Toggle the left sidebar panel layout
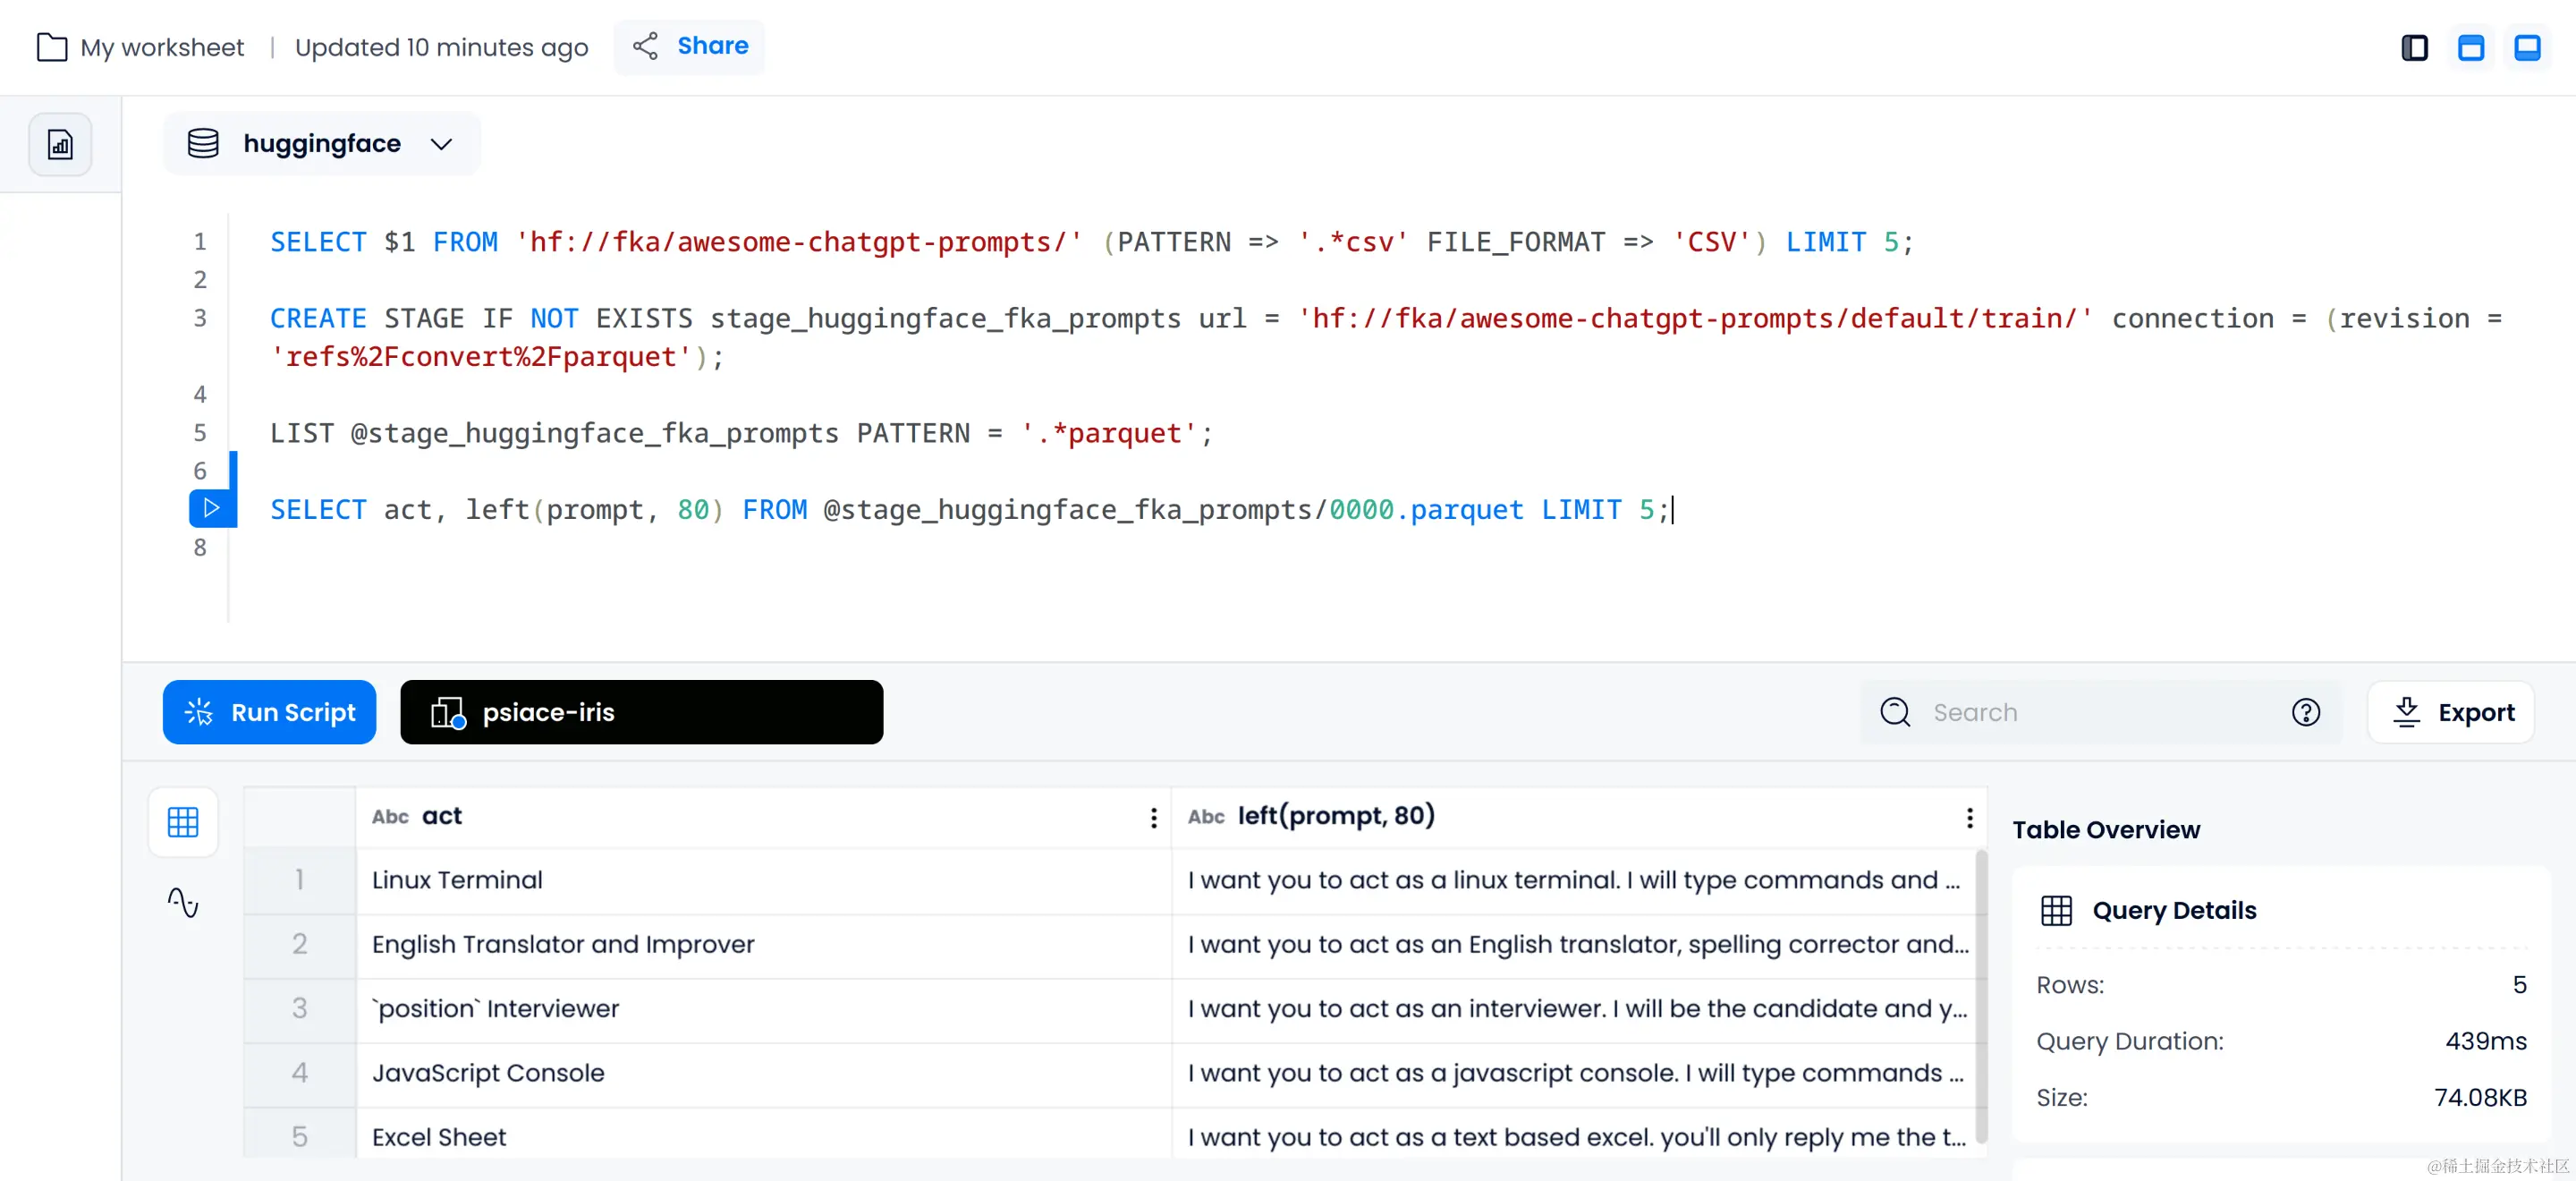The width and height of the screenshot is (2576, 1181). click(2414, 47)
